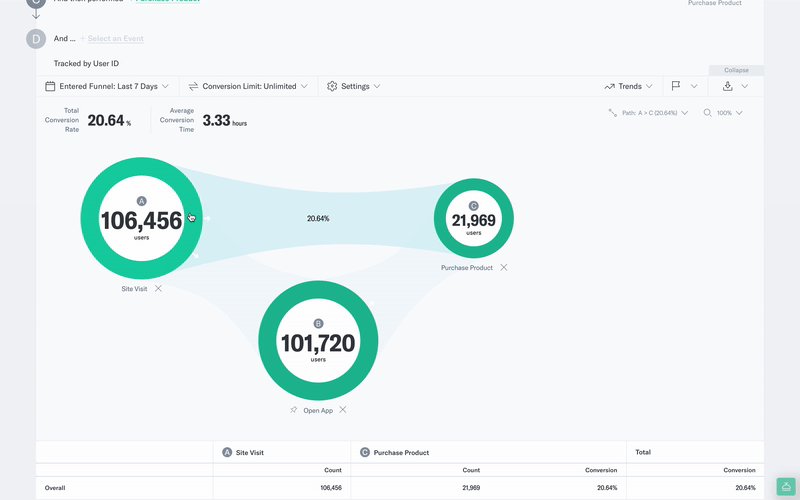Screen dimensions: 800x500
Task: Expand the chevron next to the flag icon
Action: pyautogui.click(x=694, y=86)
